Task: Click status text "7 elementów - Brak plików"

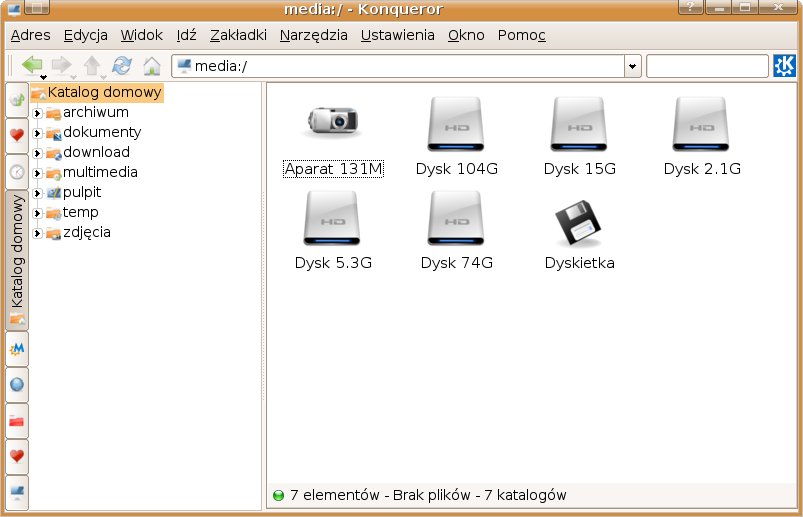Action: tap(380, 495)
